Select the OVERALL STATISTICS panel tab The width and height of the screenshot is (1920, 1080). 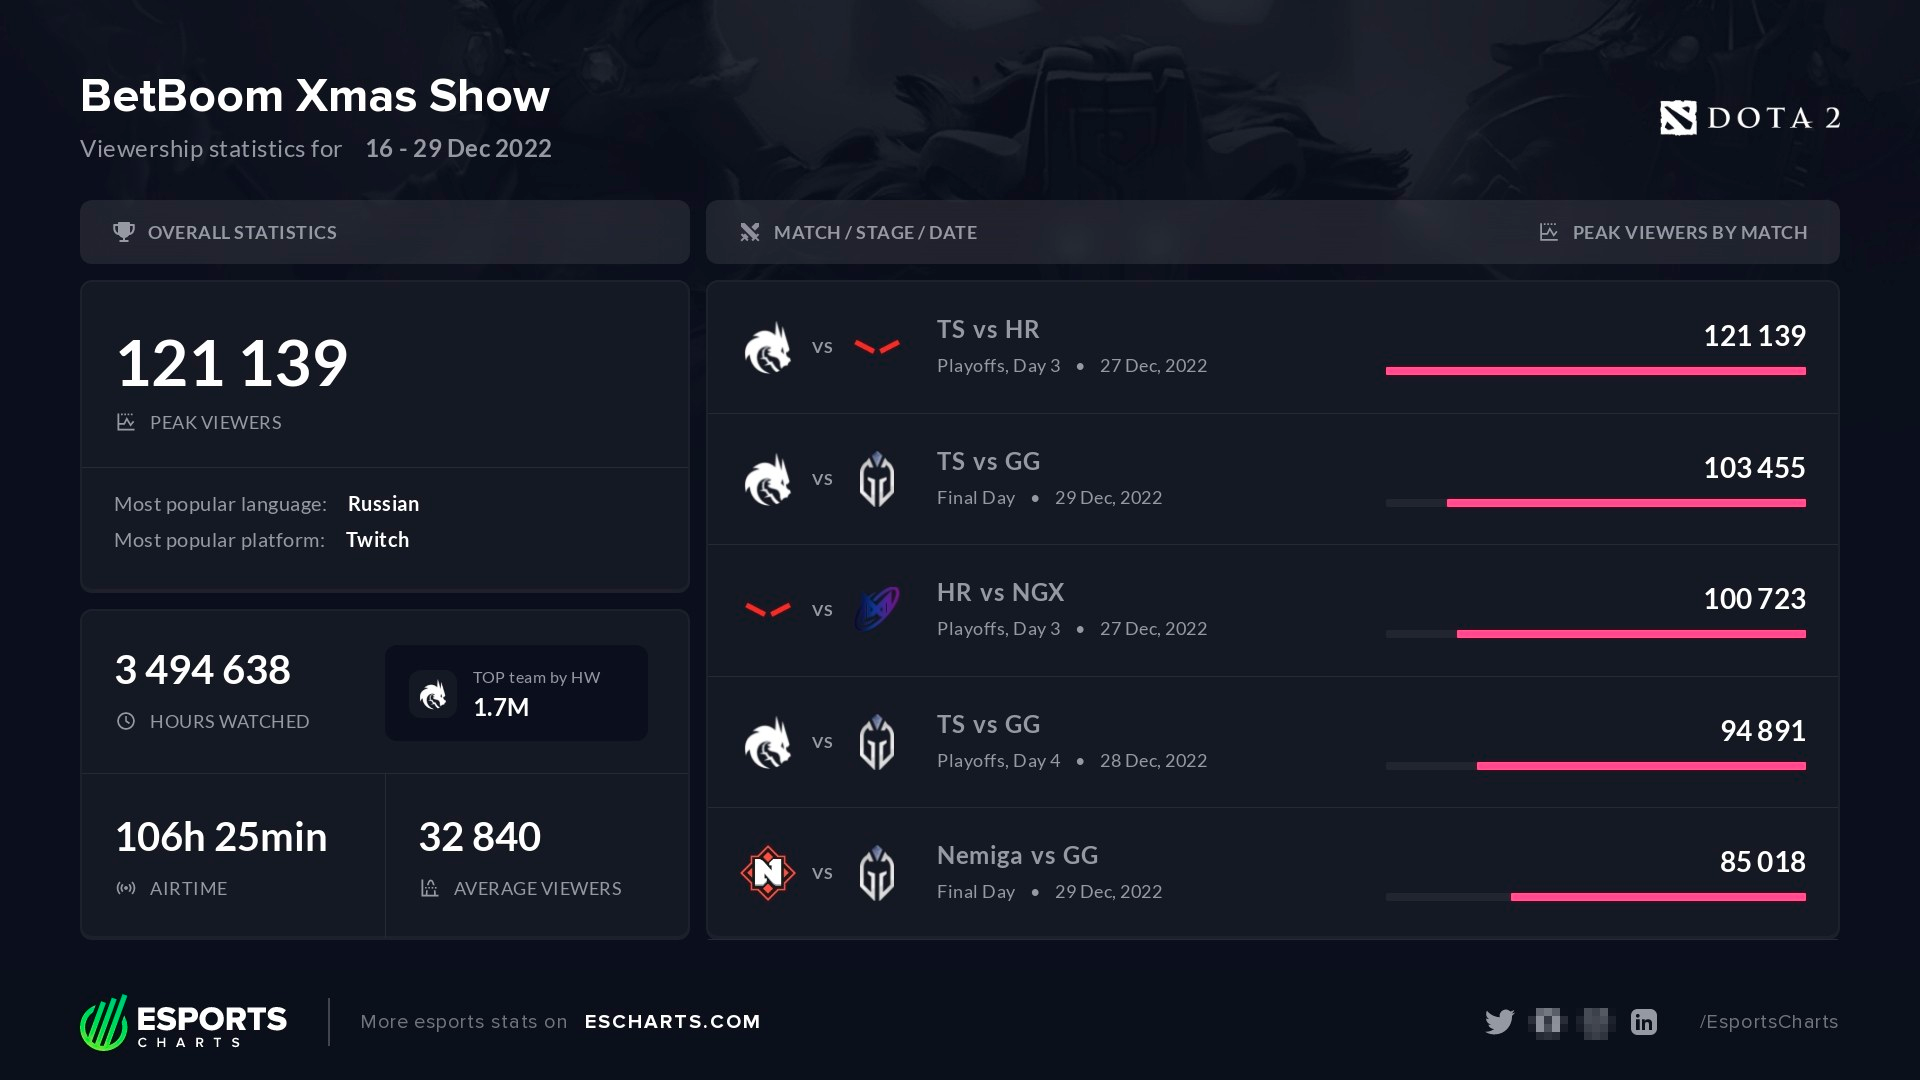click(385, 232)
